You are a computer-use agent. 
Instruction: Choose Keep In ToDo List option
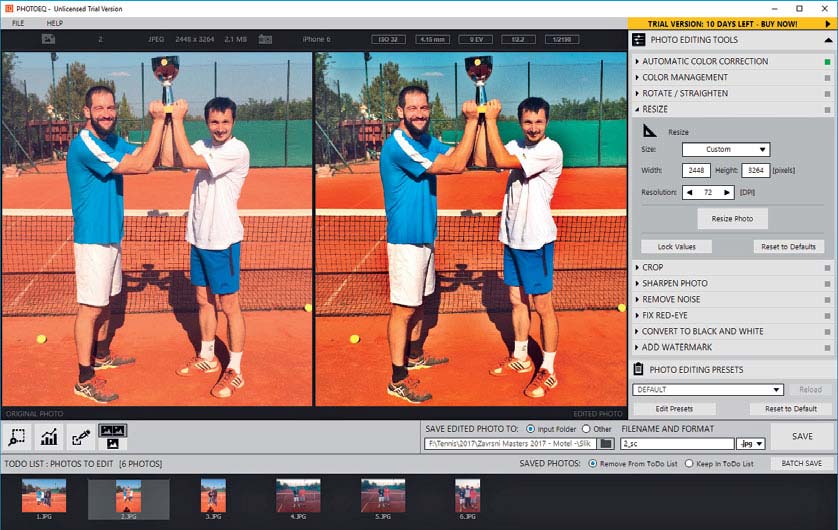pyautogui.click(x=689, y=463)
